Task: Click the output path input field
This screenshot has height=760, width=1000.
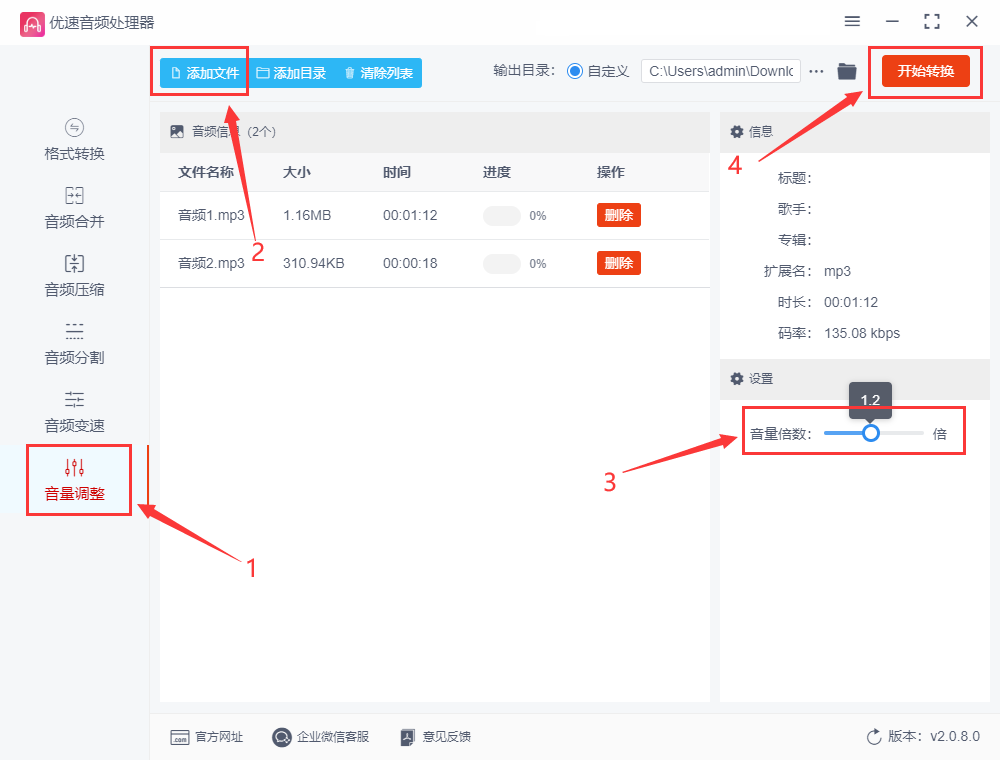Action: point(720,71)
